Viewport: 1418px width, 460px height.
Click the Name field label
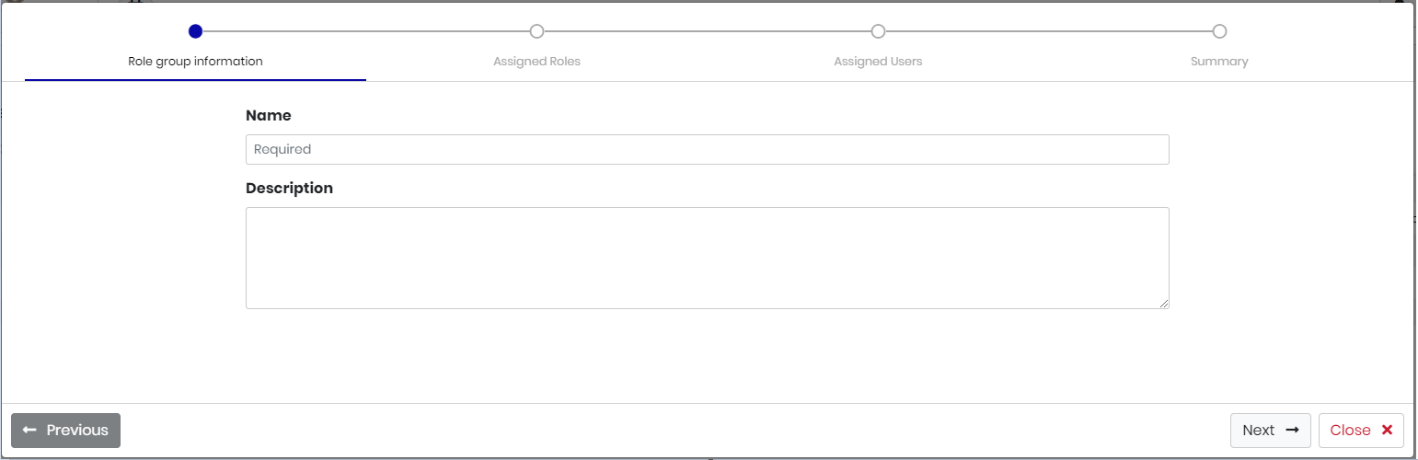point(268,116)
